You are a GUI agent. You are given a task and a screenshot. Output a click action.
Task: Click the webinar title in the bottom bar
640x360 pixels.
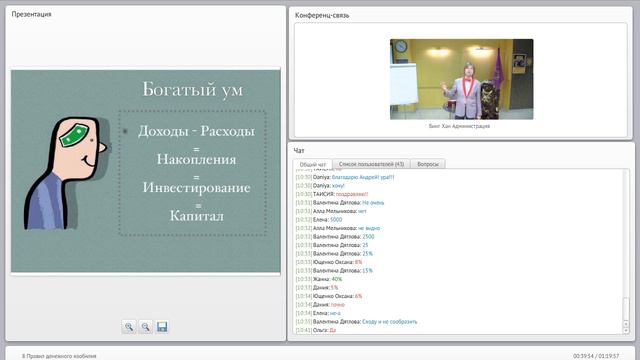(59, 356)
